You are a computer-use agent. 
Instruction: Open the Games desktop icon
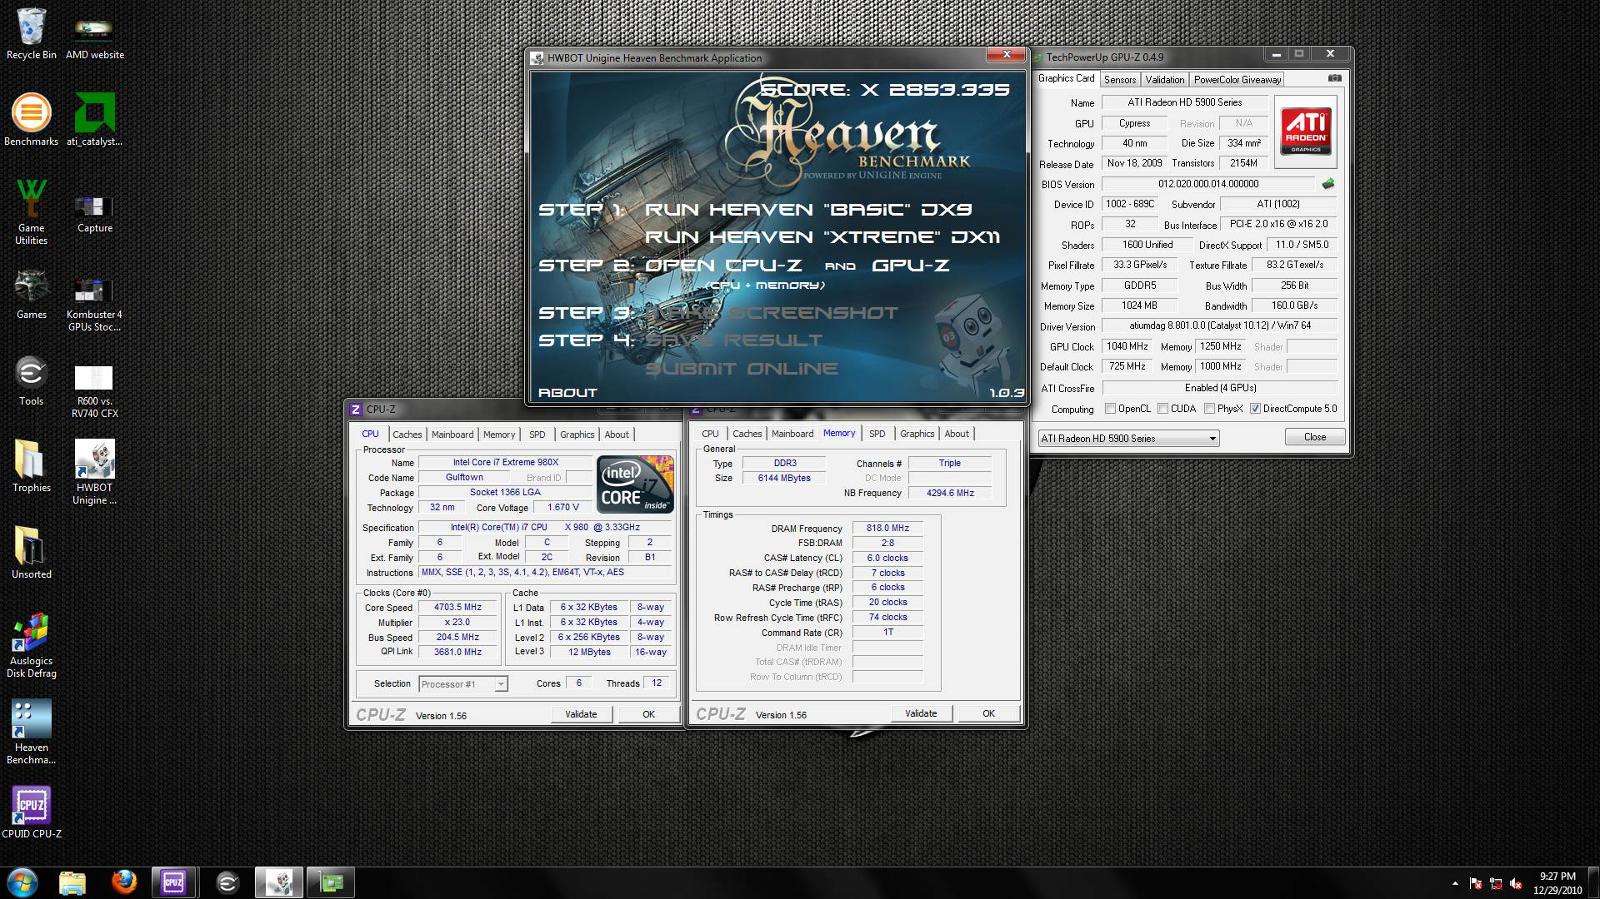(31, 294)
